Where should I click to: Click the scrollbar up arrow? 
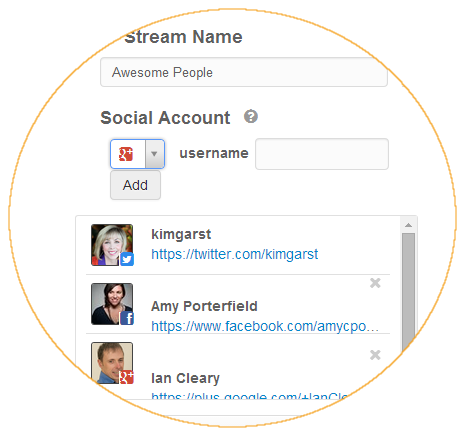tap(409, 225)
